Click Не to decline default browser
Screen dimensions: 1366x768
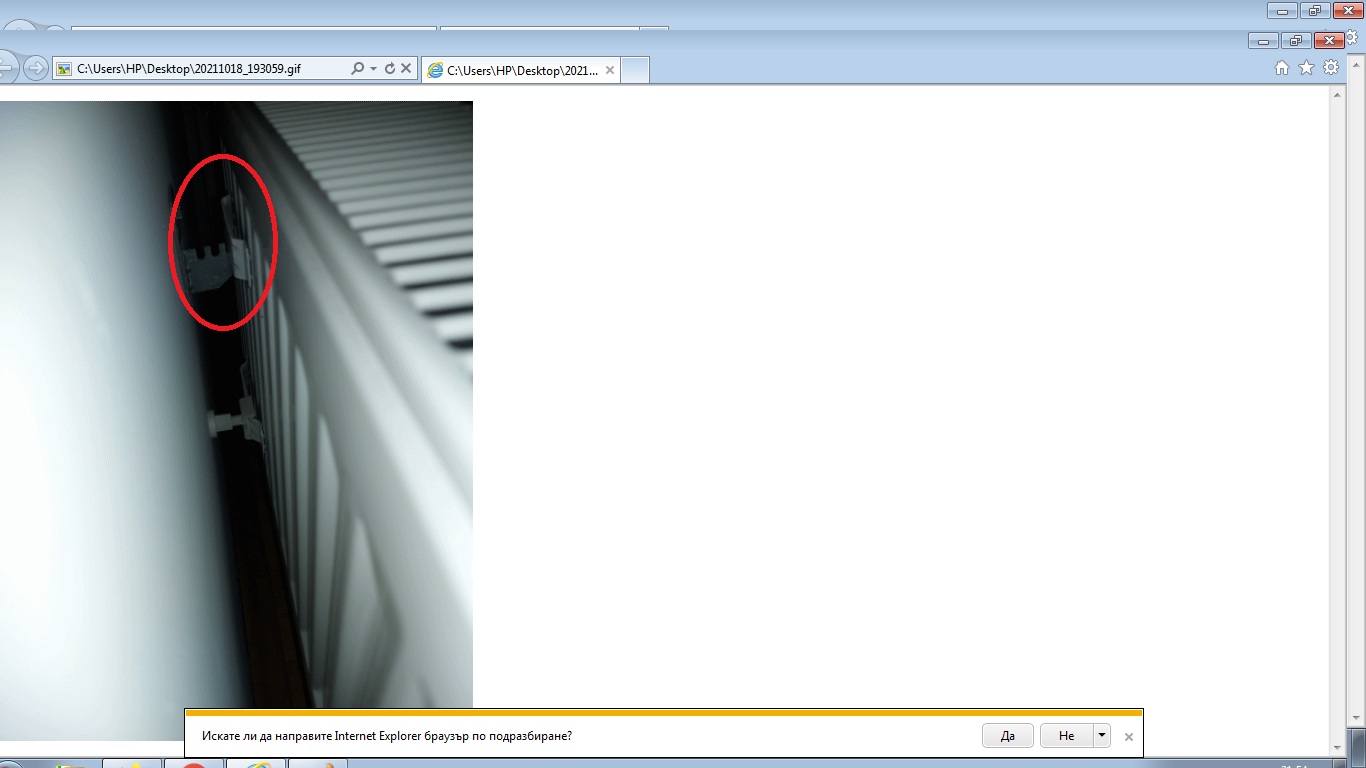[1066, 736]
